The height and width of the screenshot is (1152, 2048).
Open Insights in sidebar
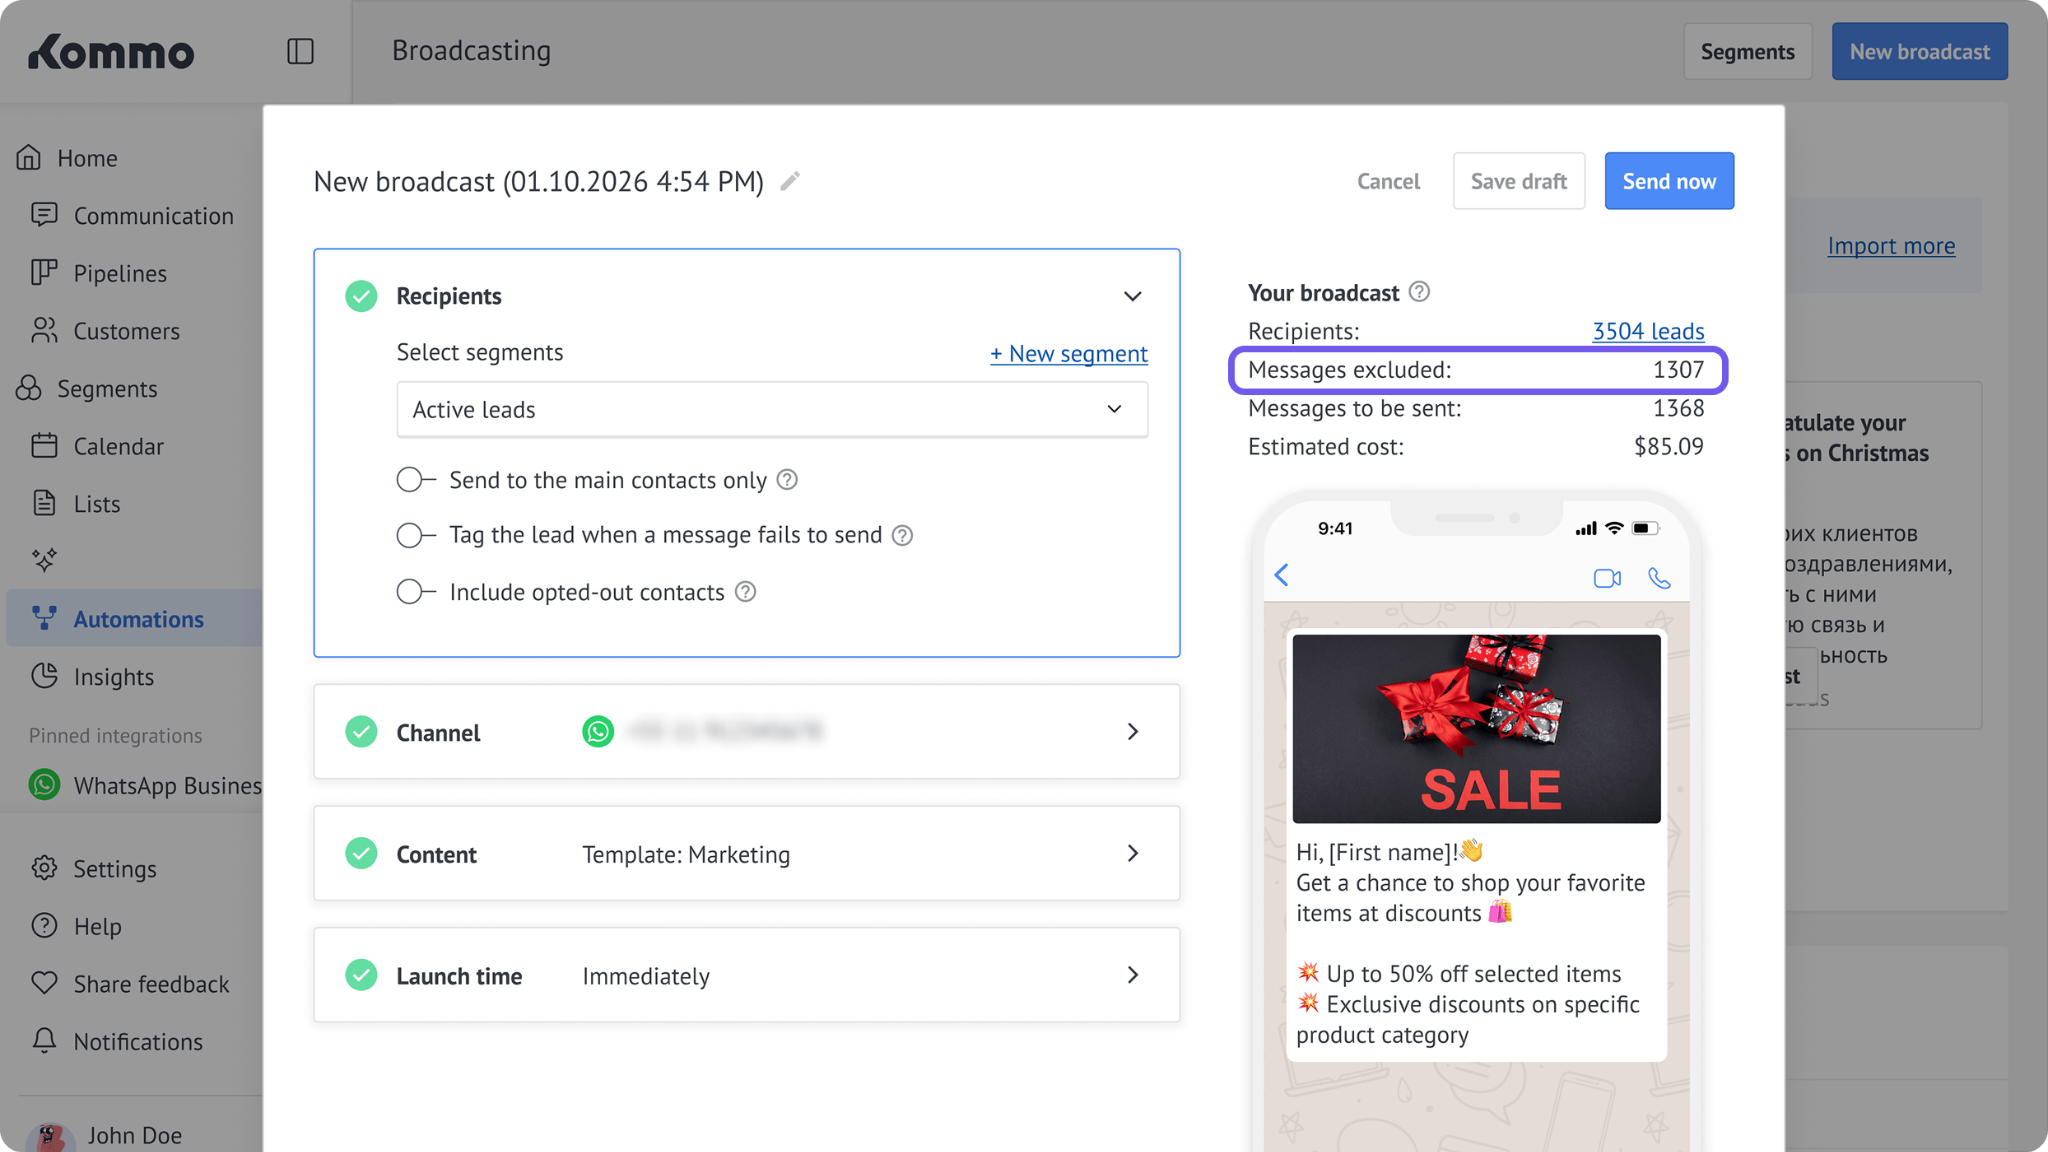pyautogui.click(x=92, y=677)
